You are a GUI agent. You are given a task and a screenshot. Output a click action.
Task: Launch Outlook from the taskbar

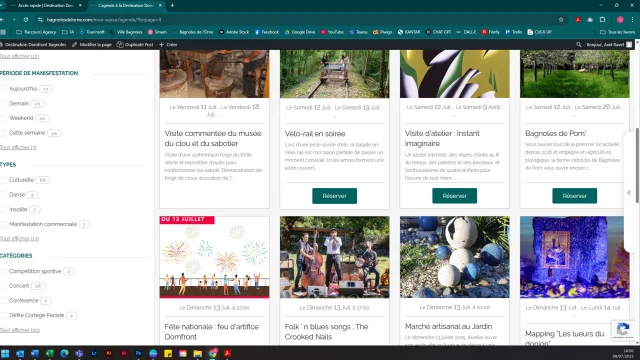coord(20,353)
